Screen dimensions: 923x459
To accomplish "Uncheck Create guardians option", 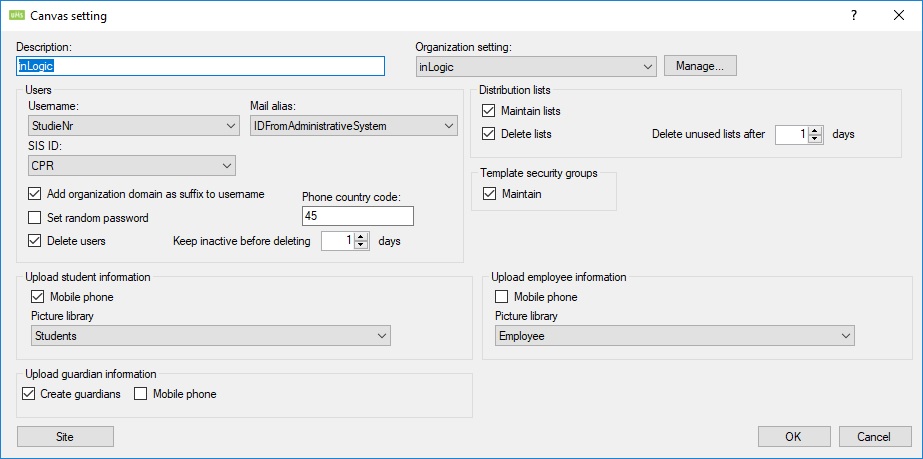I will (x=29, y=394).
